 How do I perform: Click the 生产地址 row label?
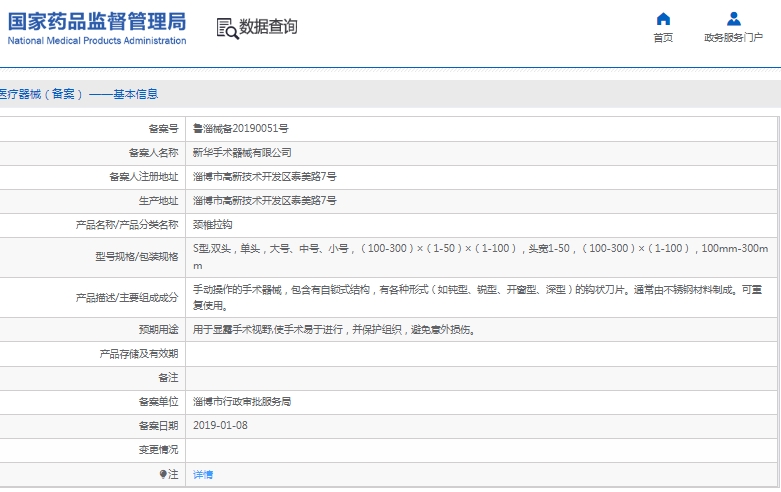[x=158, y=201]
